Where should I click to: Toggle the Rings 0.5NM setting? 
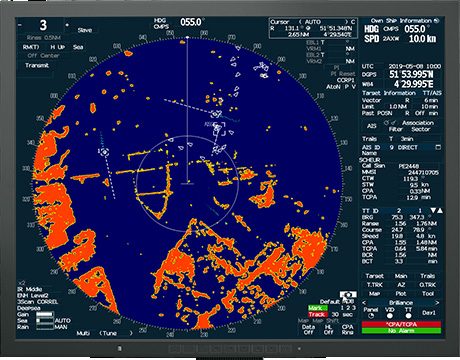click(43, 38)
